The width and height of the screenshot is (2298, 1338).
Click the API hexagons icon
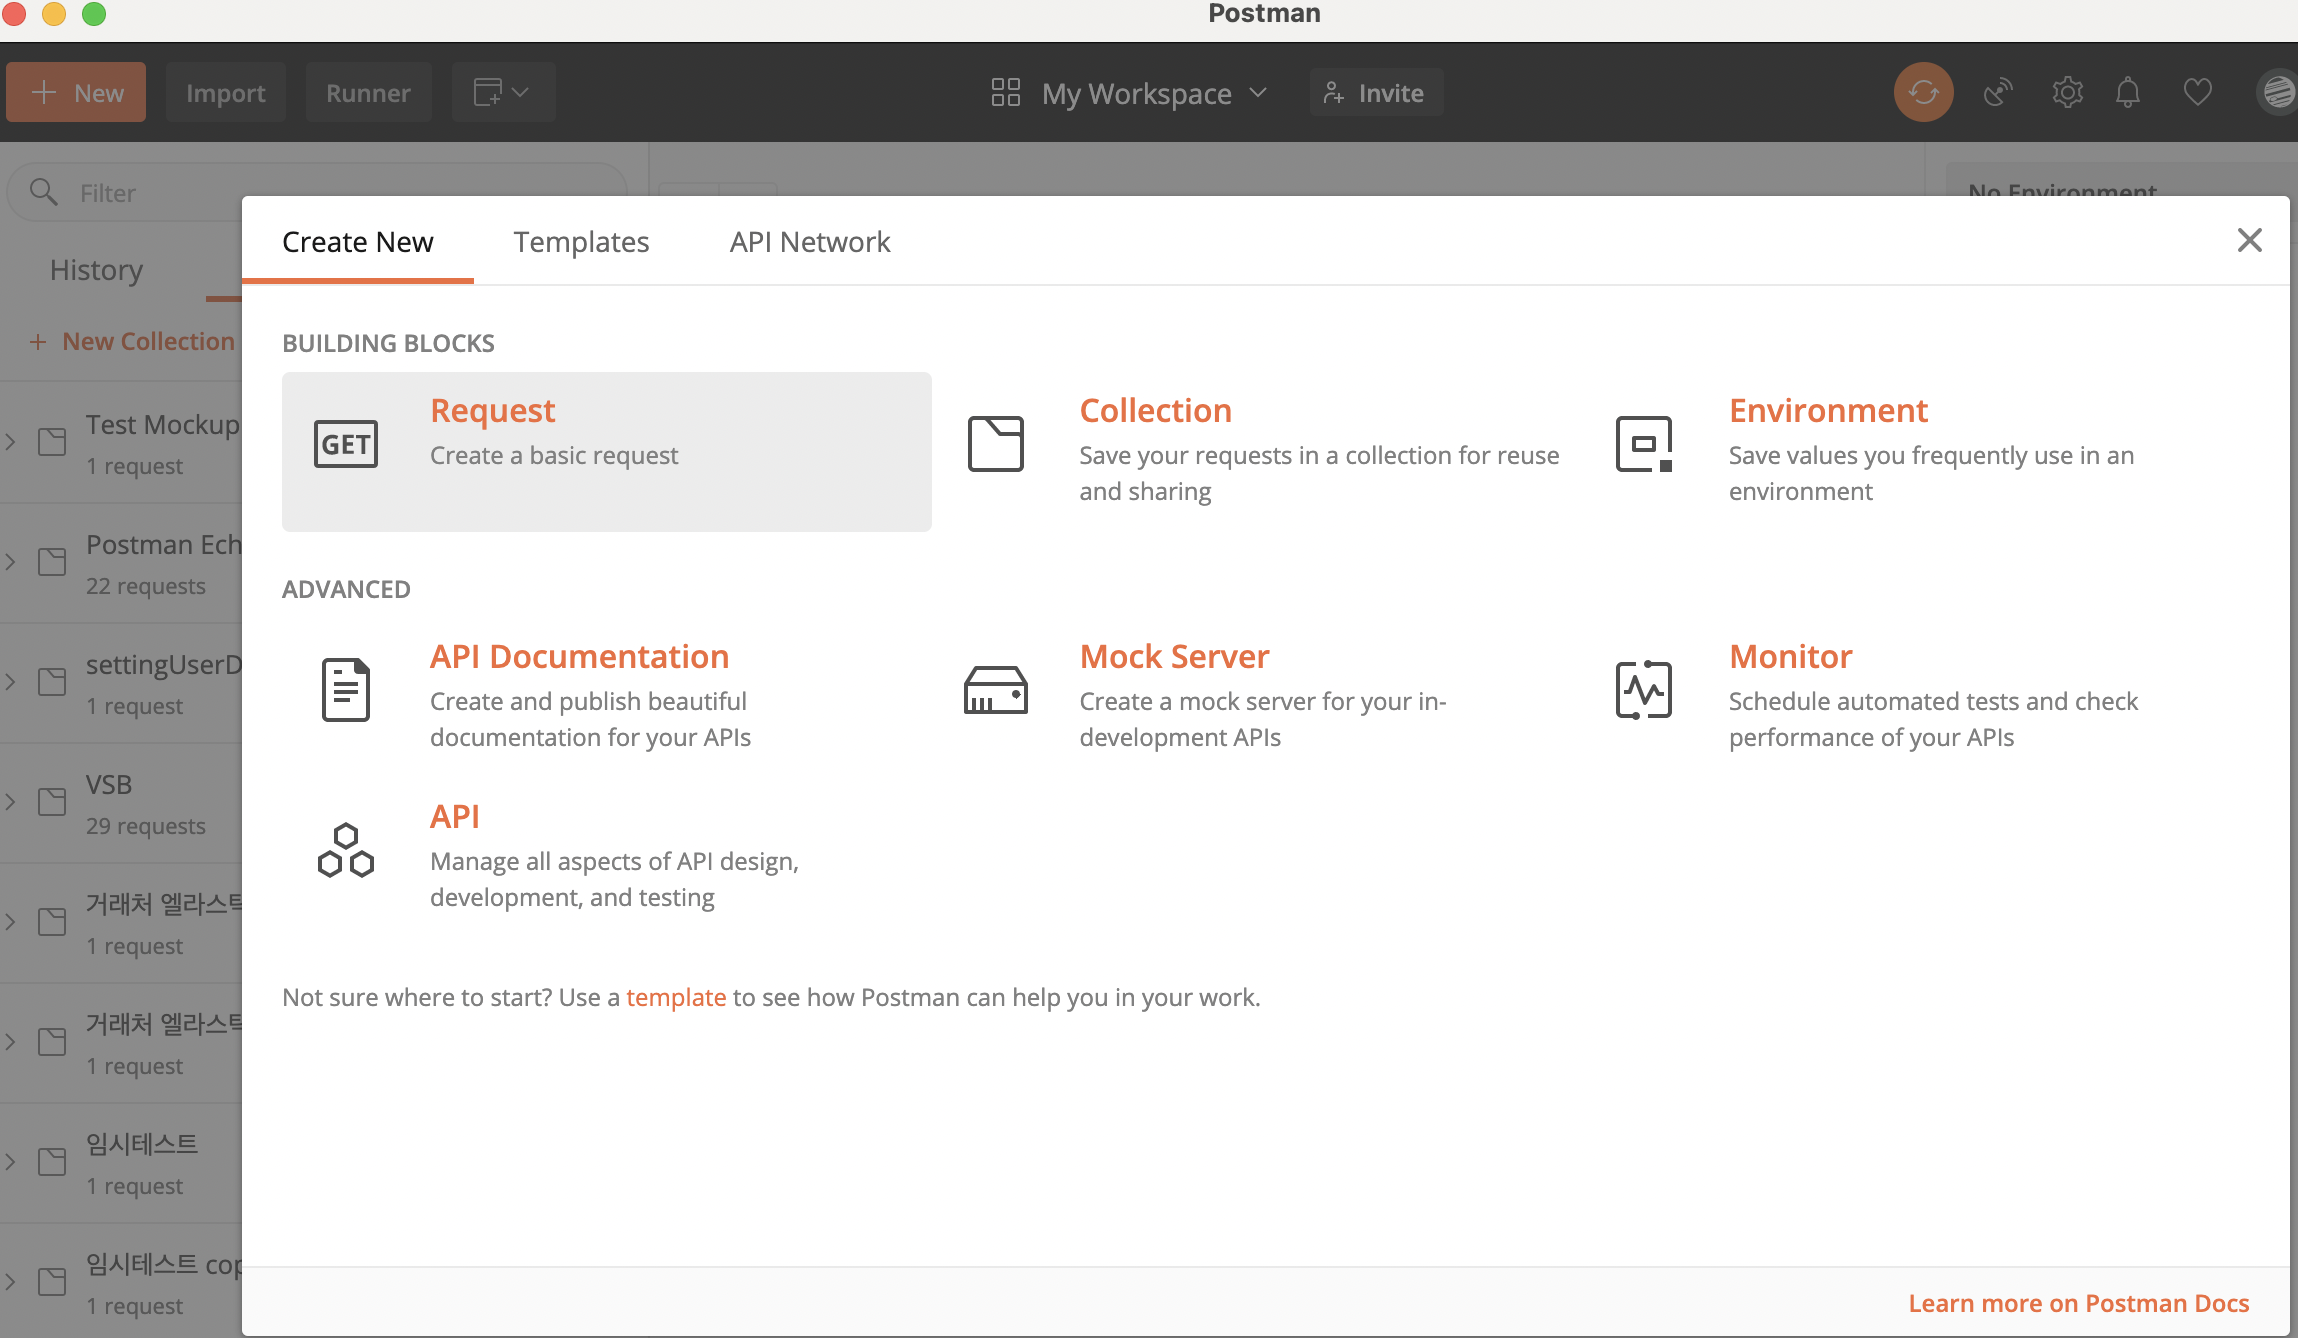(346, 850)
